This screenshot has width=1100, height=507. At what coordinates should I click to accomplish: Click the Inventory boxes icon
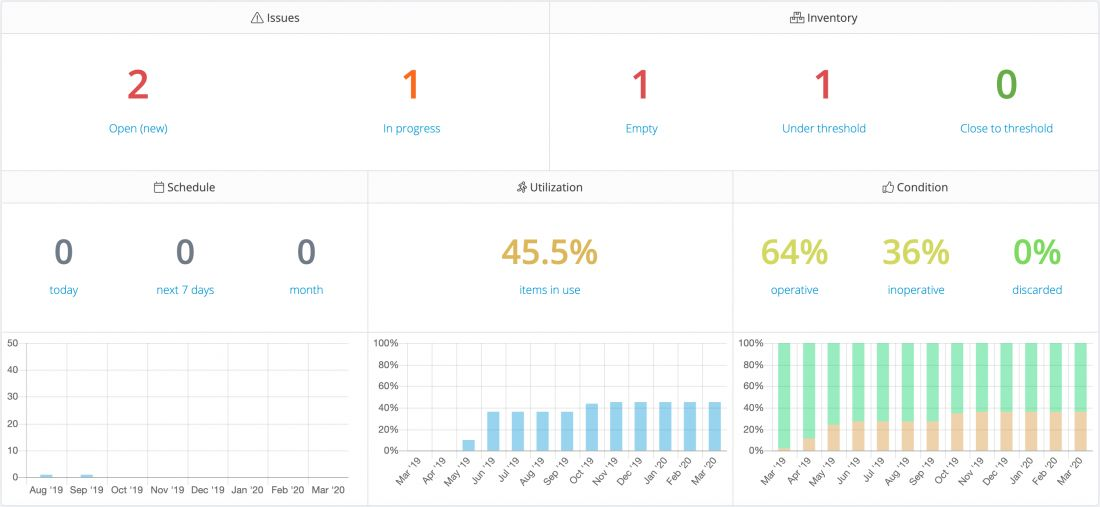click(796, 18)
